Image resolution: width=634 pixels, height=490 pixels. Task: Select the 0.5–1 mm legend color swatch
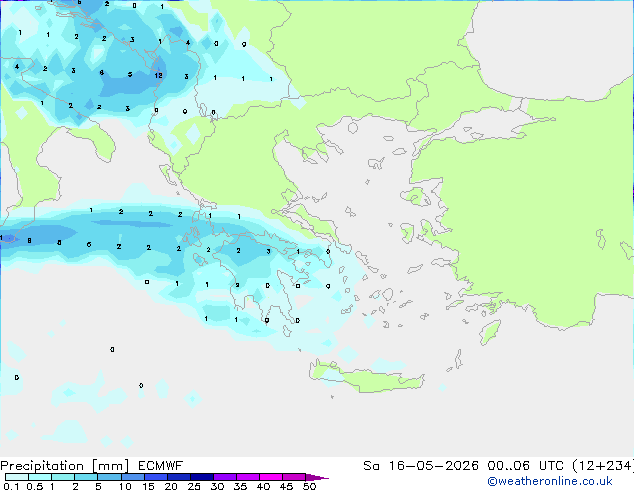tap(40, 477)
